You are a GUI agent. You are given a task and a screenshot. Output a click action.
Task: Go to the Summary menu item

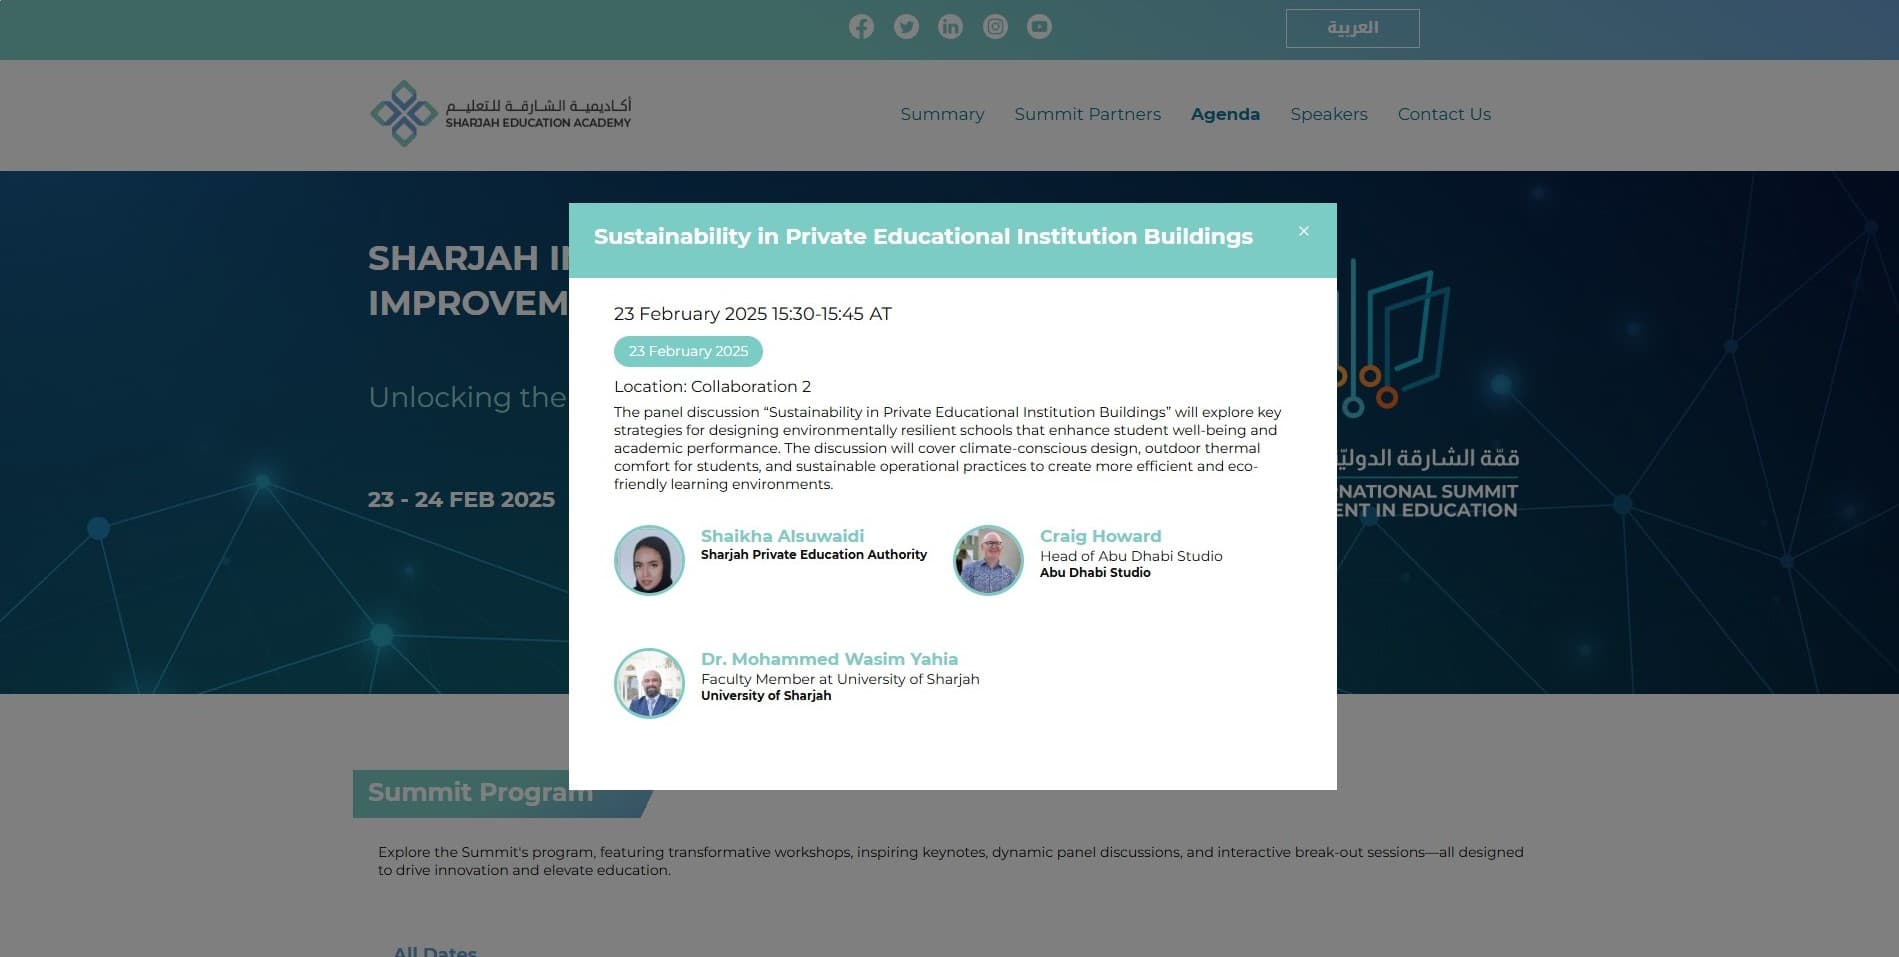click(x=942, y=114)
